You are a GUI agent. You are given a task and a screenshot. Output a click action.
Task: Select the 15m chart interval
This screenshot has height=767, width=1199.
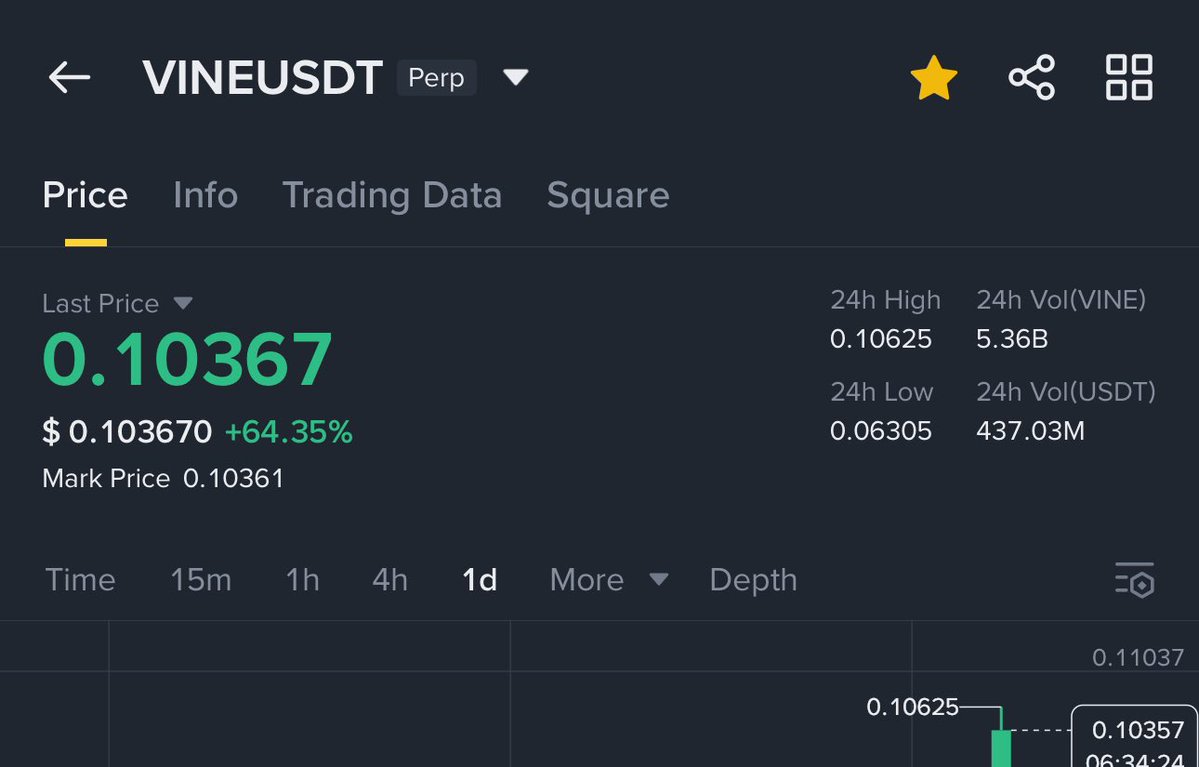(x=200, y=580)
